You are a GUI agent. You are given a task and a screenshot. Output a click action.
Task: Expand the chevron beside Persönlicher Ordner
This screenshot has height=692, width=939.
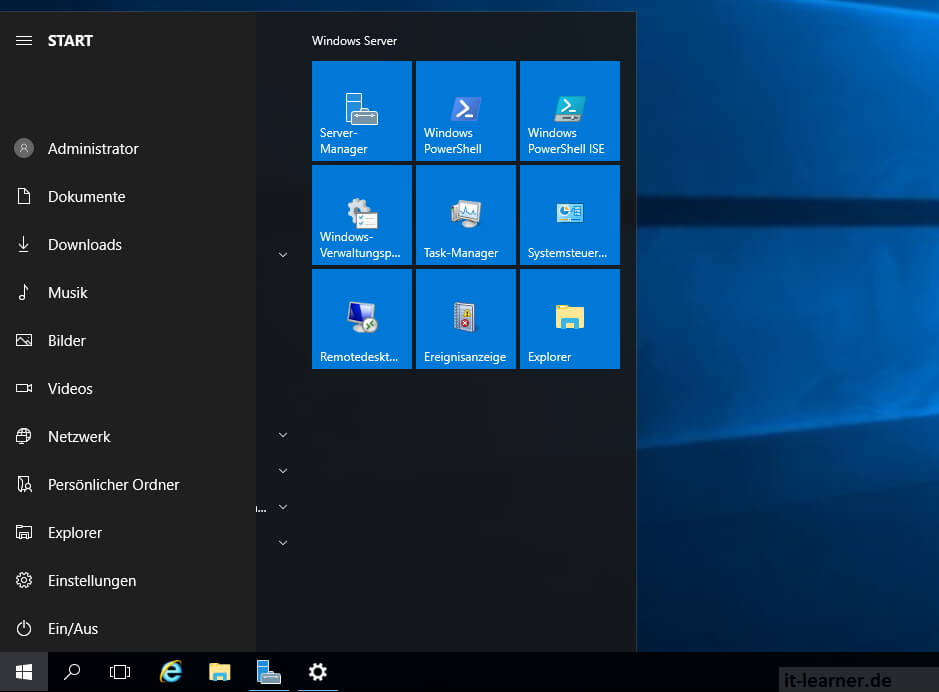(283, 471)
